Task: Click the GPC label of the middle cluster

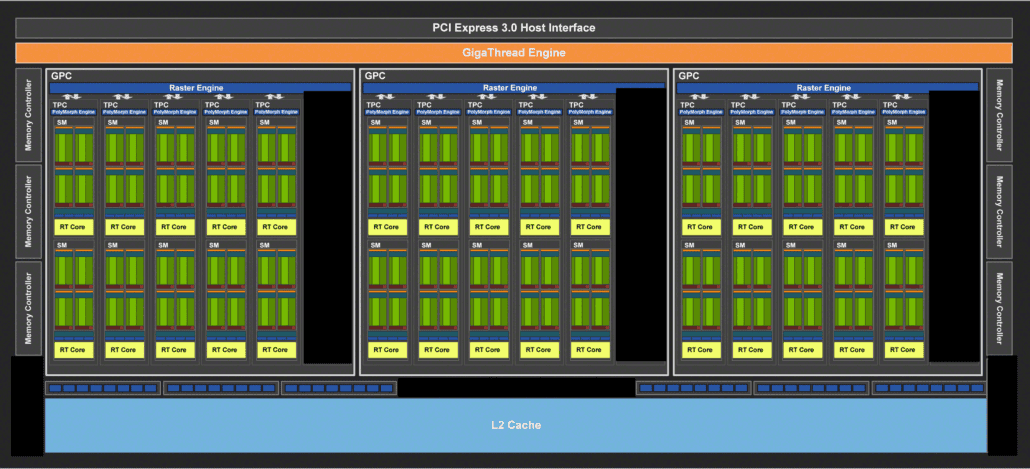Action: pyautogui.click(x=375, y=76)
